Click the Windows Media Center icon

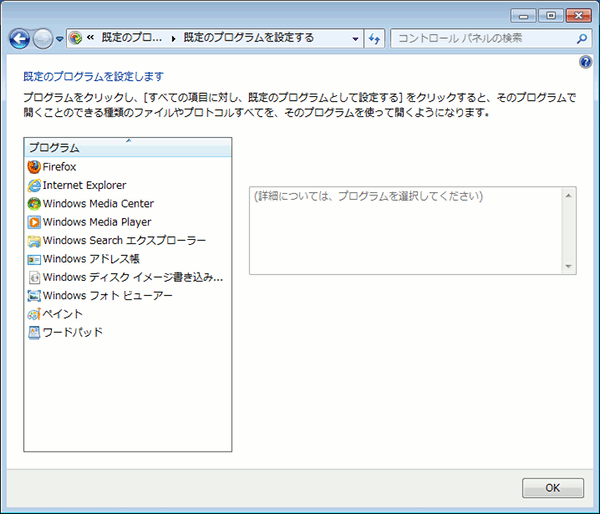34,204
